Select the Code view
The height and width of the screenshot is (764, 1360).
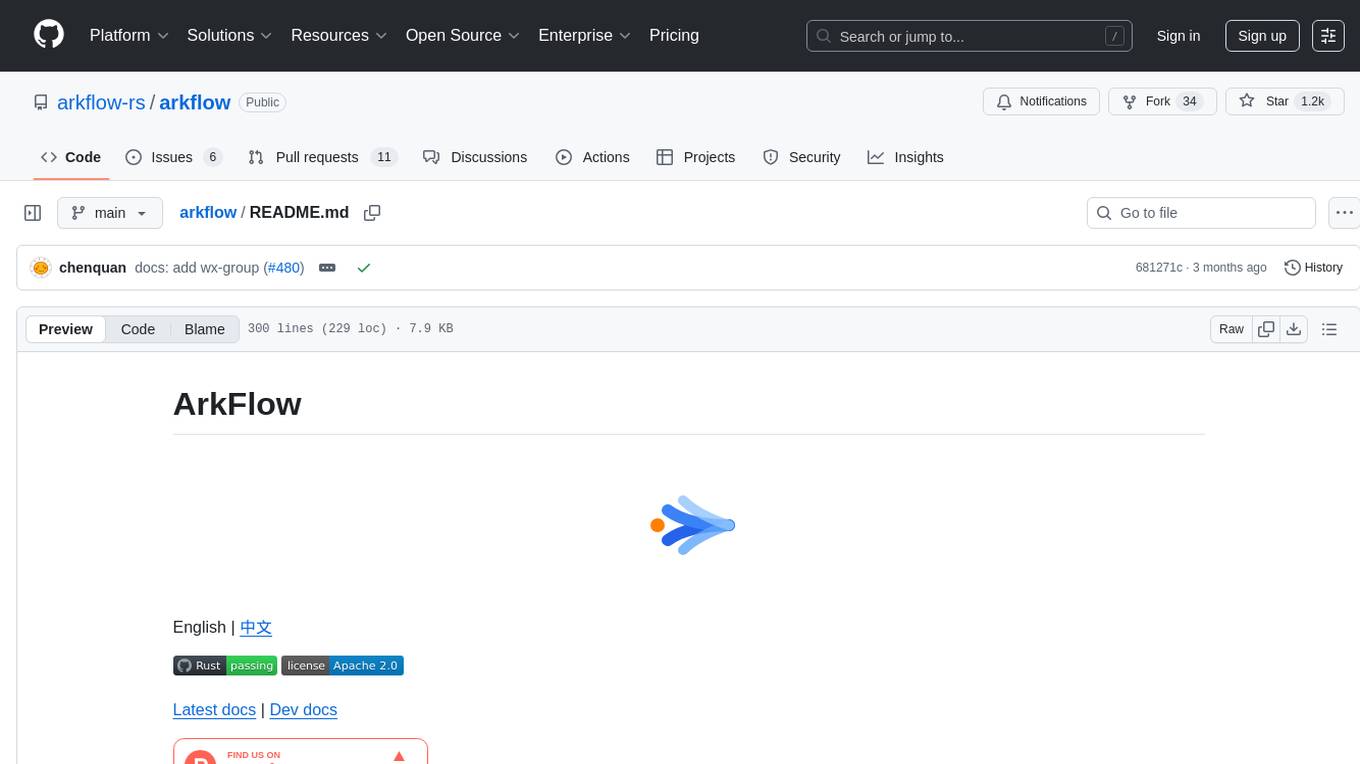pyautogui.click(x=138, y=329)
